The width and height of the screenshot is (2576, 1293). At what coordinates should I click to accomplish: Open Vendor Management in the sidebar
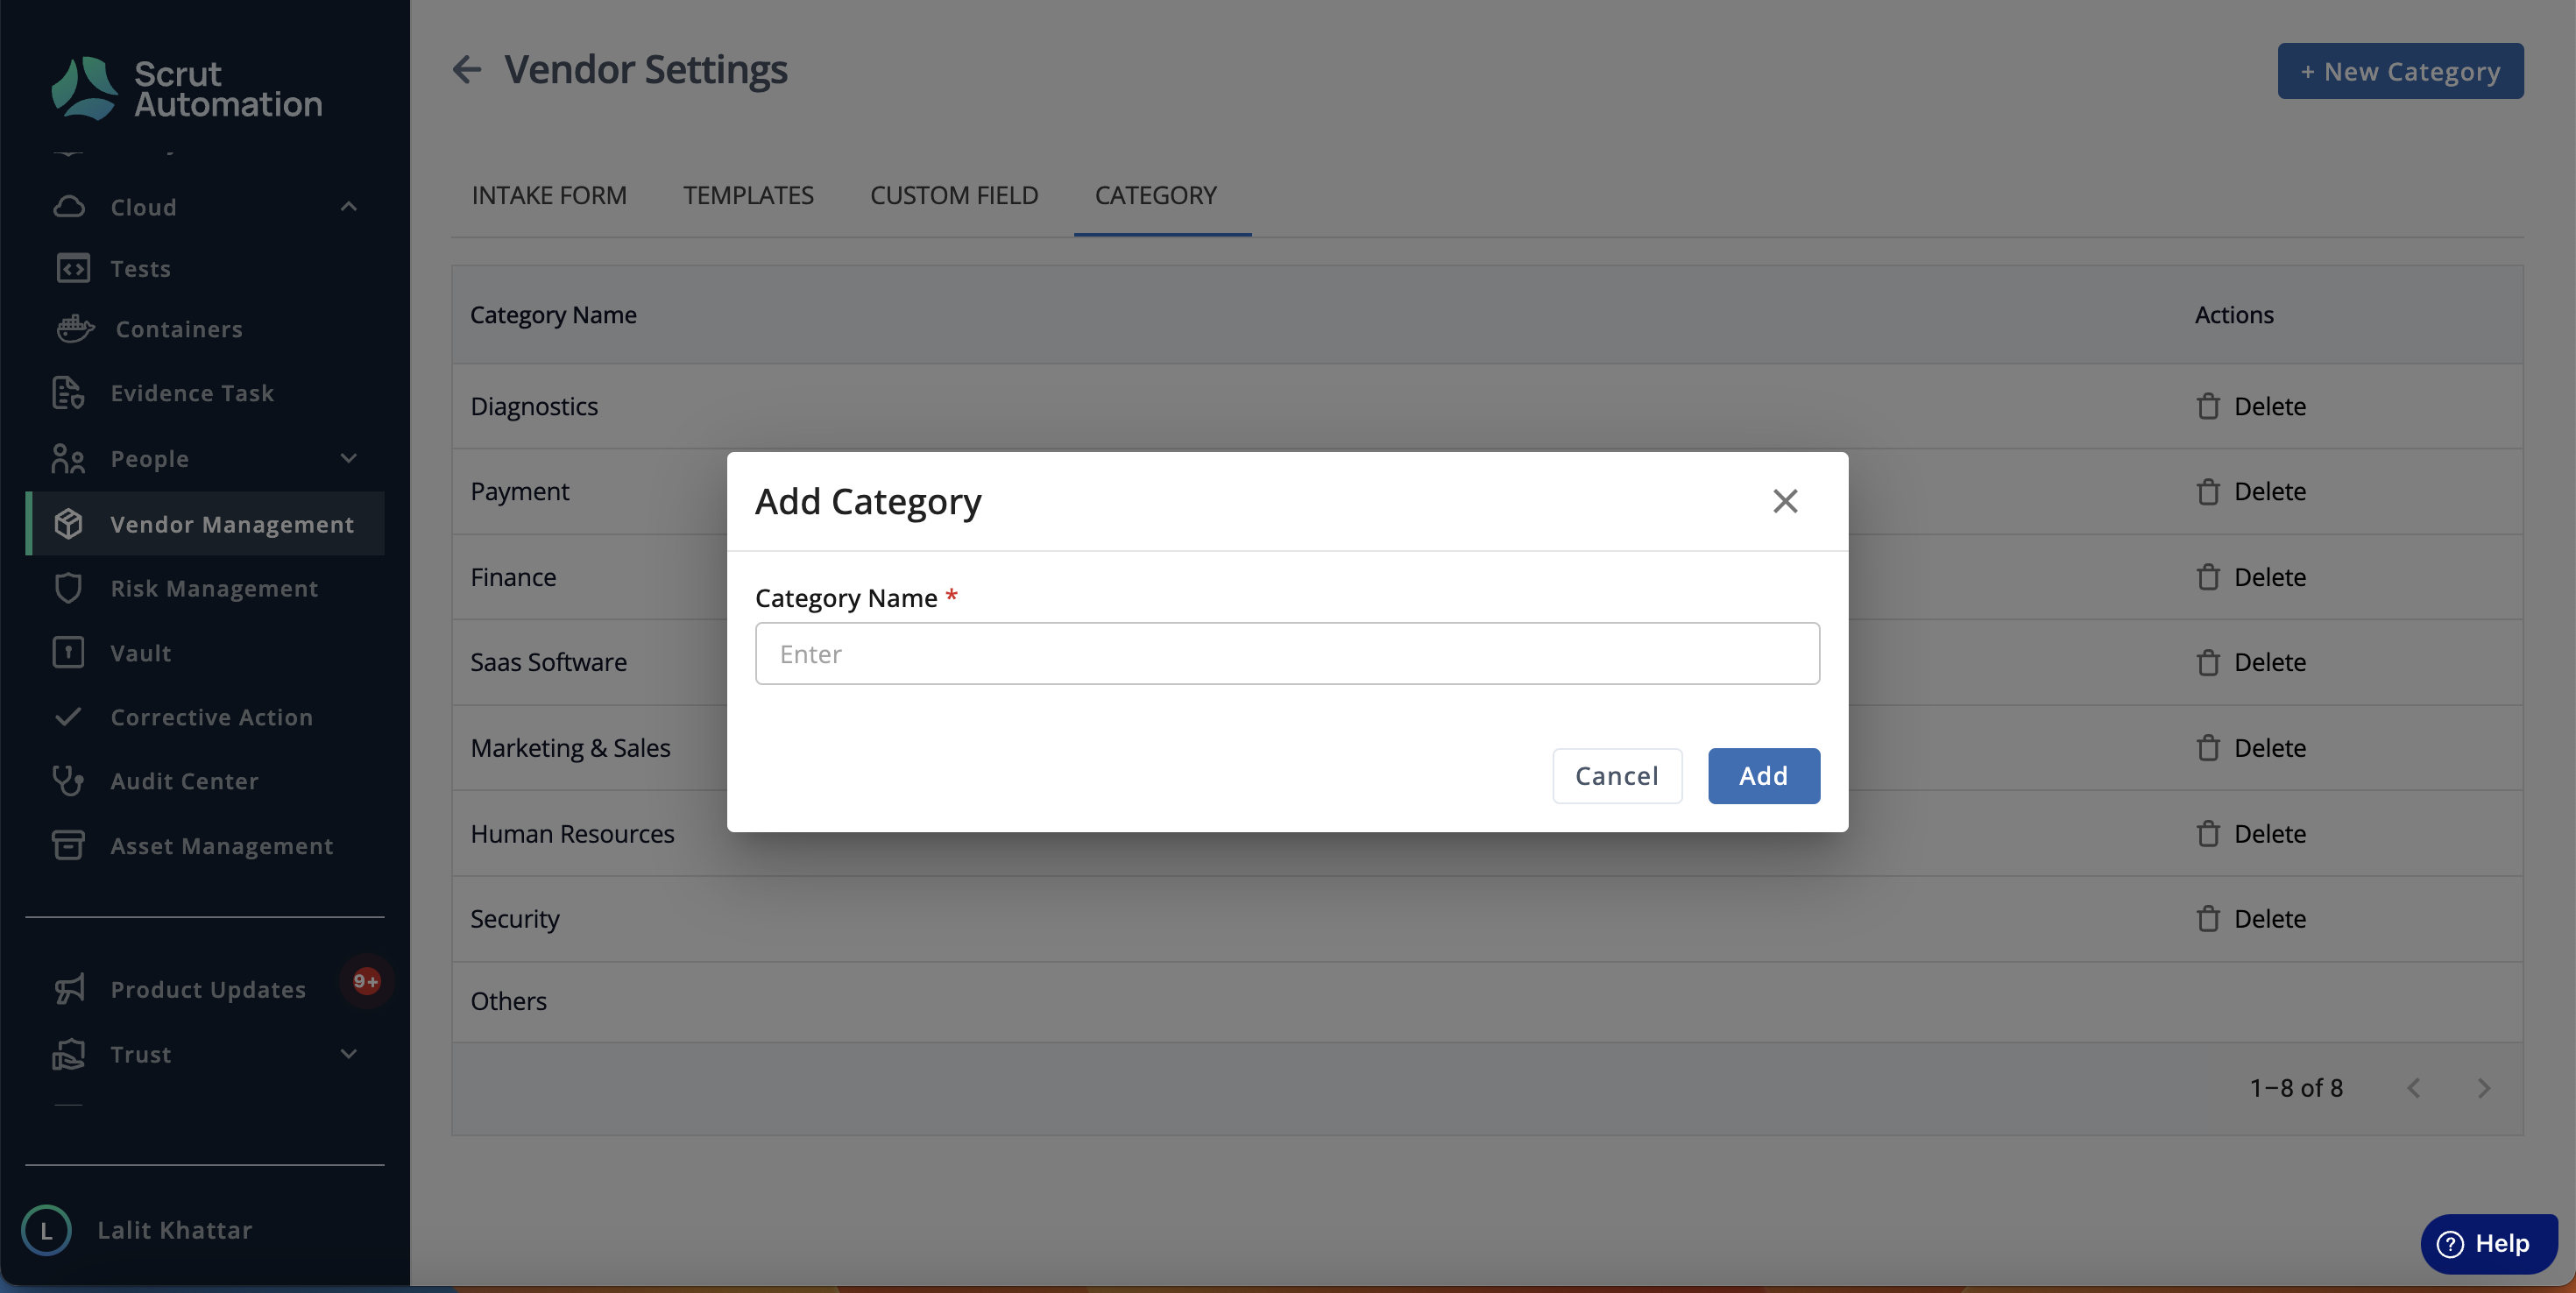click(205, 524)
